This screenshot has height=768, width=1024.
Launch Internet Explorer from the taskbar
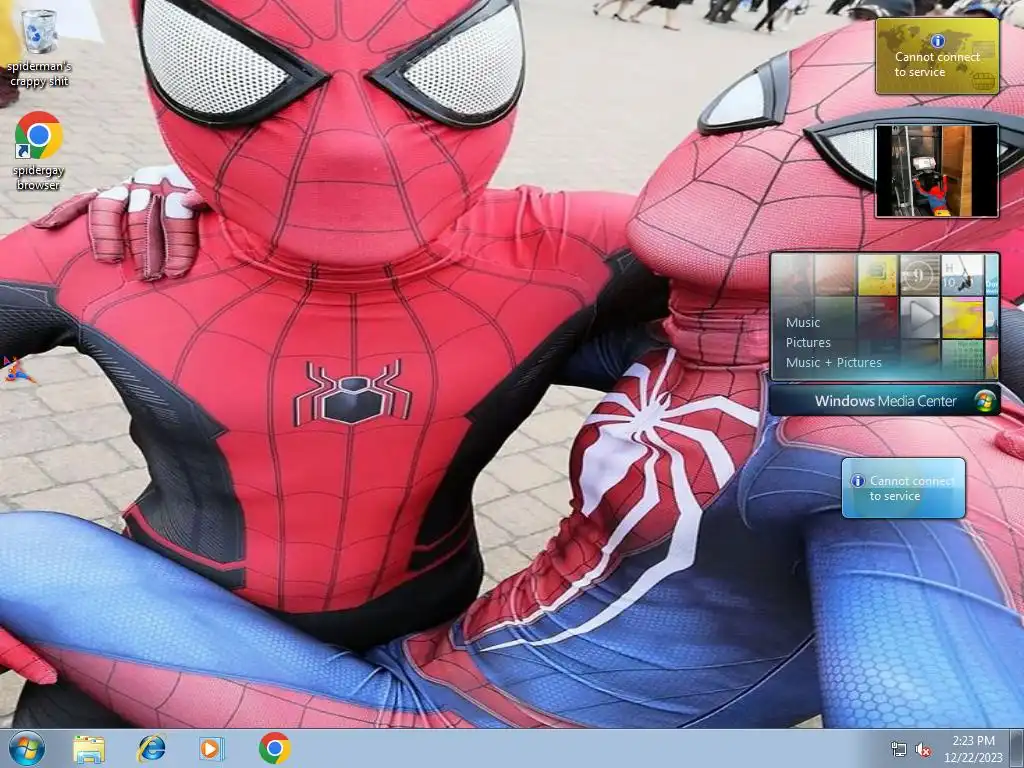point(151,748)
